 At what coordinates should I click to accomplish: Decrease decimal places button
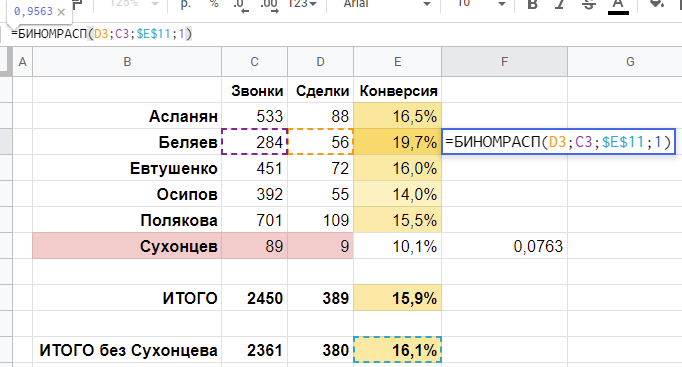(241, 5)
